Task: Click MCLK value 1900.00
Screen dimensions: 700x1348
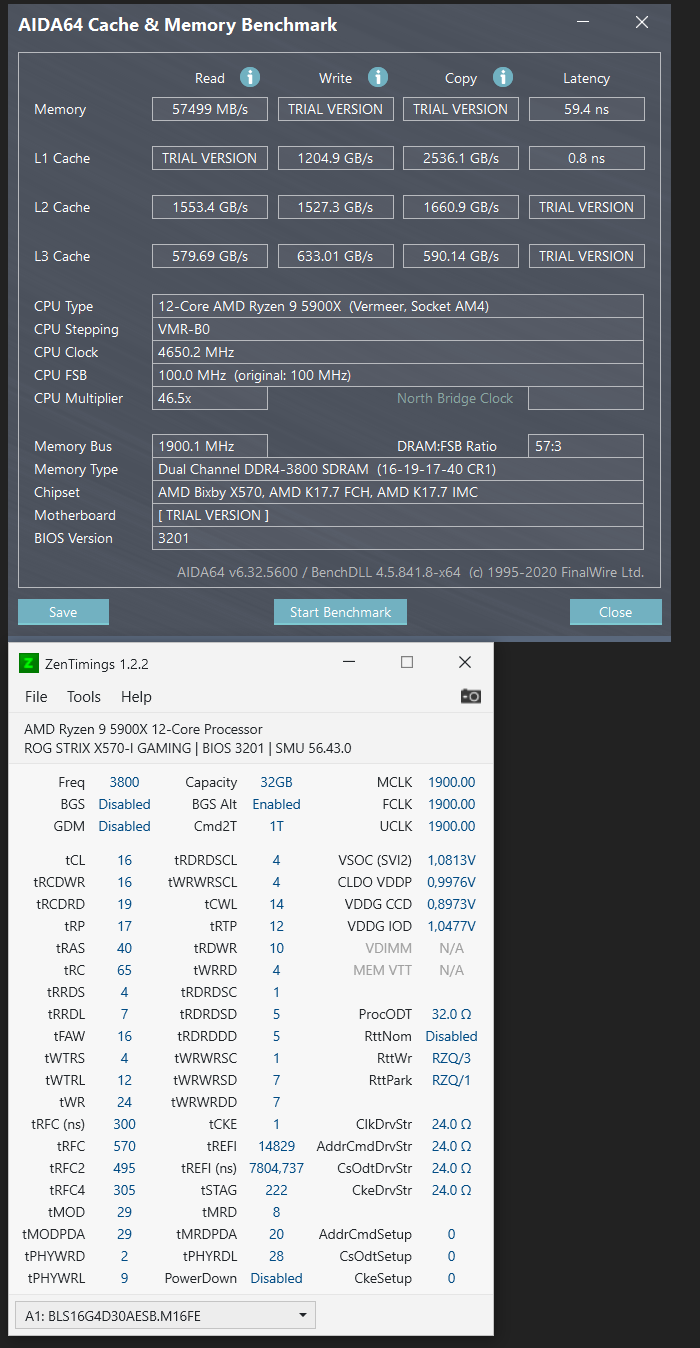Action: 451,782
